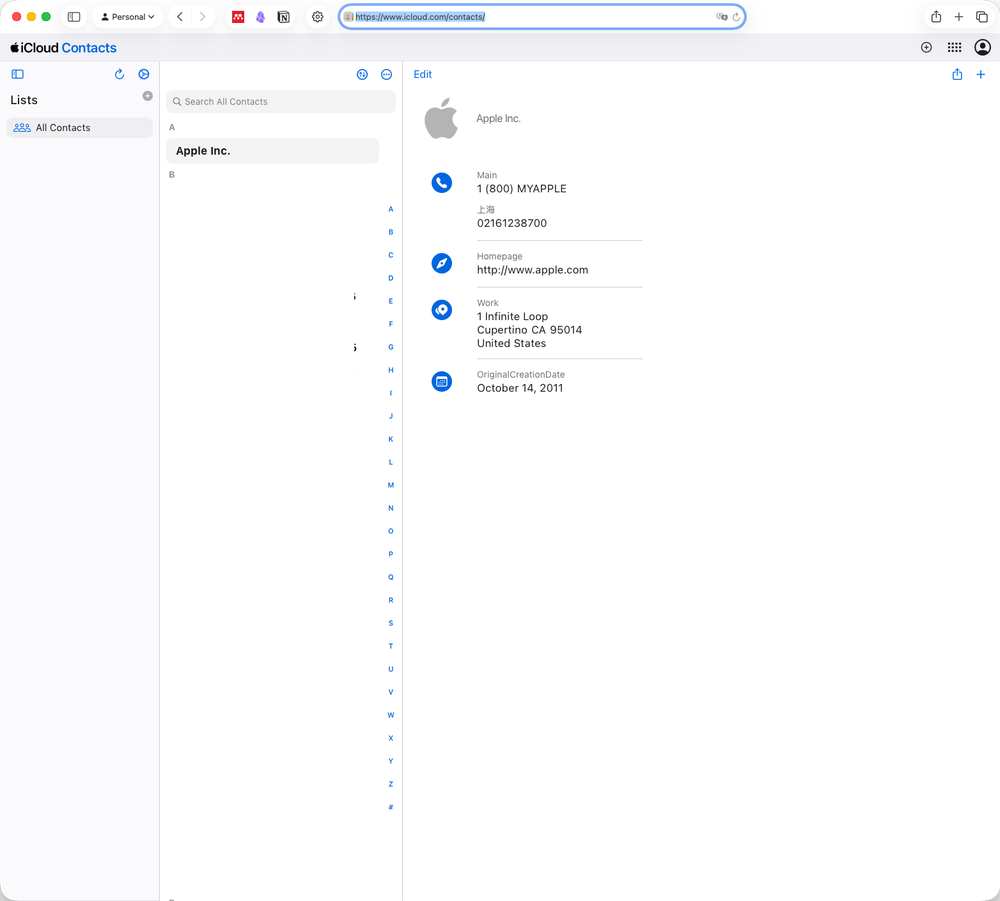This screenshot has width=1000, height=901.
Task: Go forward with the Safari forward arrow
Action: (x=202, y=17)
